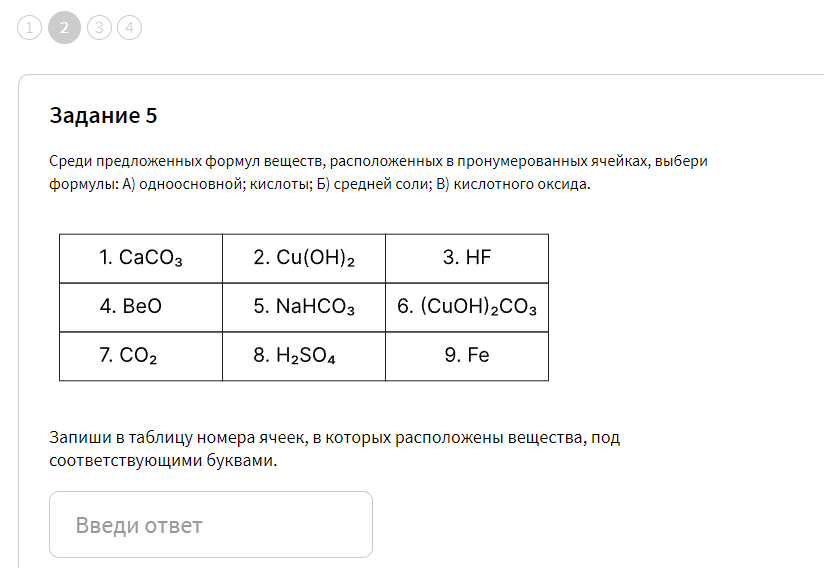Click the "Задание 5" heading
Image resolution: width=824 pixels, height=568 pixels.
(x=104, y=116)
